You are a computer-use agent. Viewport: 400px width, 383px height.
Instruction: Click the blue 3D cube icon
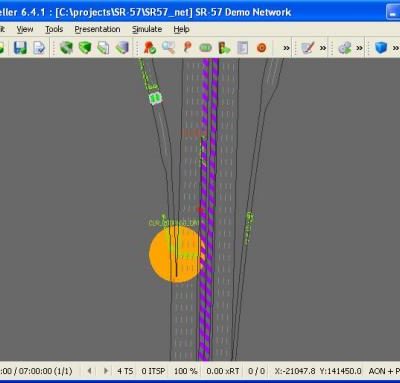coord(381,48)
